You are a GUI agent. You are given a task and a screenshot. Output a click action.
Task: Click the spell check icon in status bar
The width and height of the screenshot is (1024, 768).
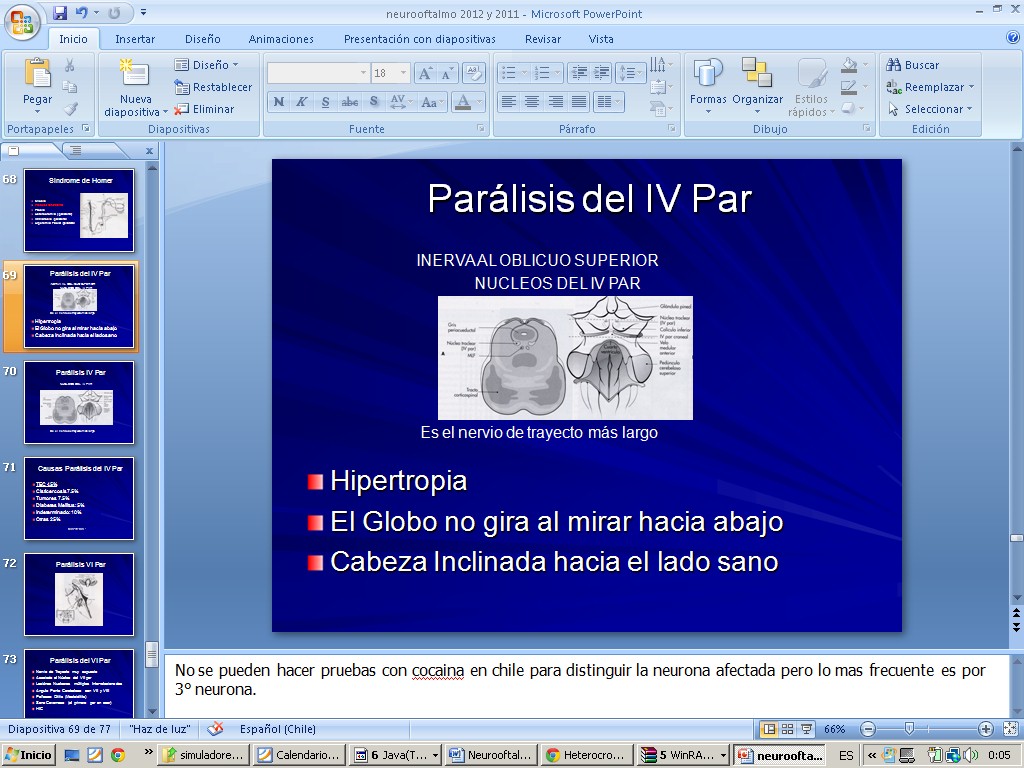[215, 729]
